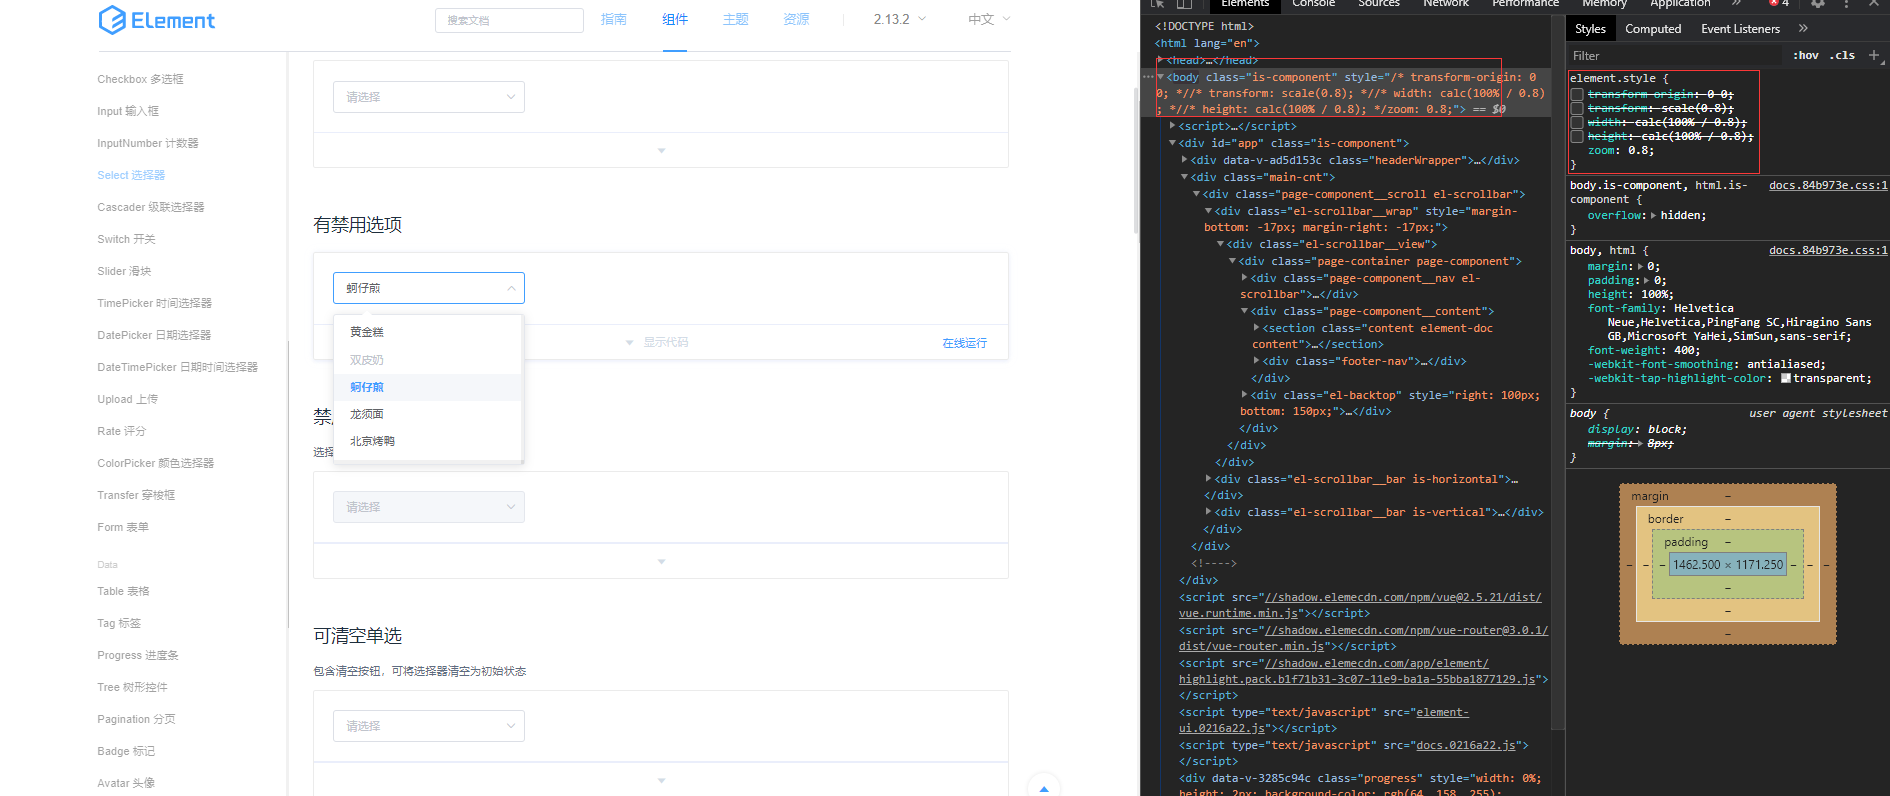Select the 组件 nav item
Image resolution: width=1890 pixels, height=796 pixels.
(675, 19)
